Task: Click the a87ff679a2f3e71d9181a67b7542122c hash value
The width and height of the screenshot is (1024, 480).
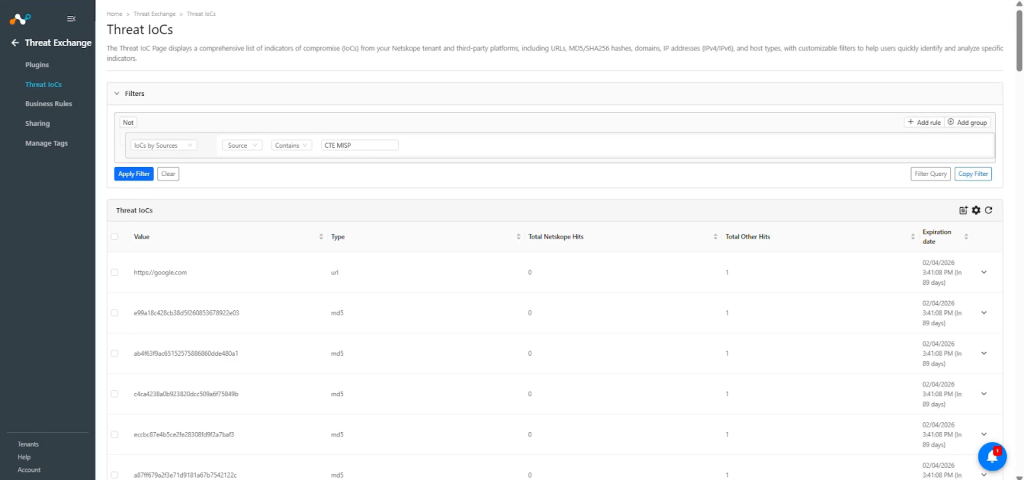Action: click(185, 475)
